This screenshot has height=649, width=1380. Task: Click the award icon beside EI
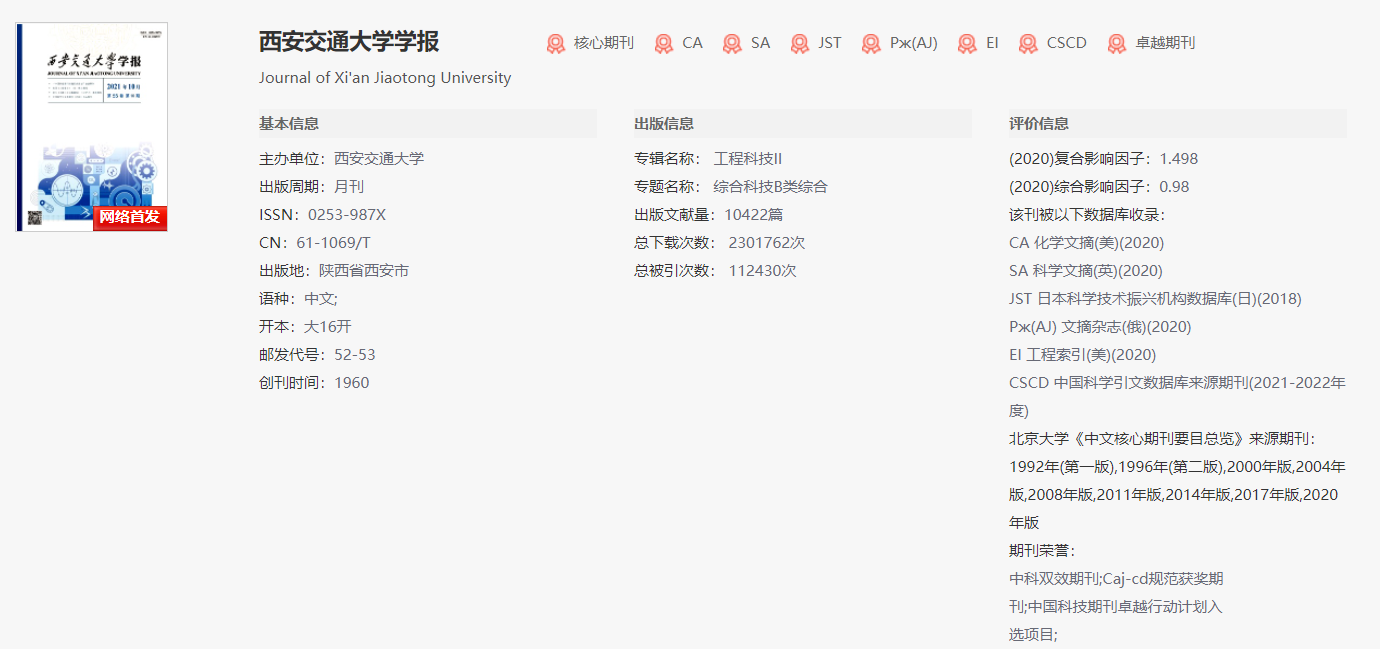967,43
